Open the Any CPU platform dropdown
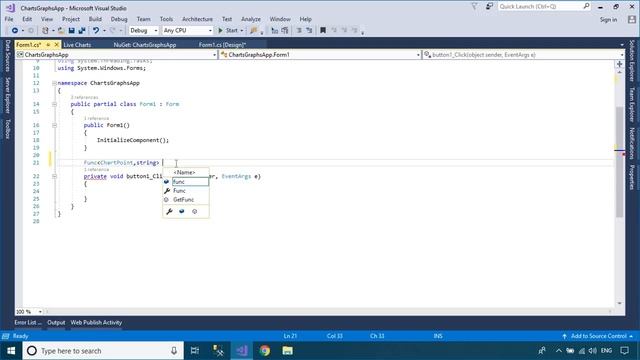This screenshot has height=360, width=640. click(187, 31)
